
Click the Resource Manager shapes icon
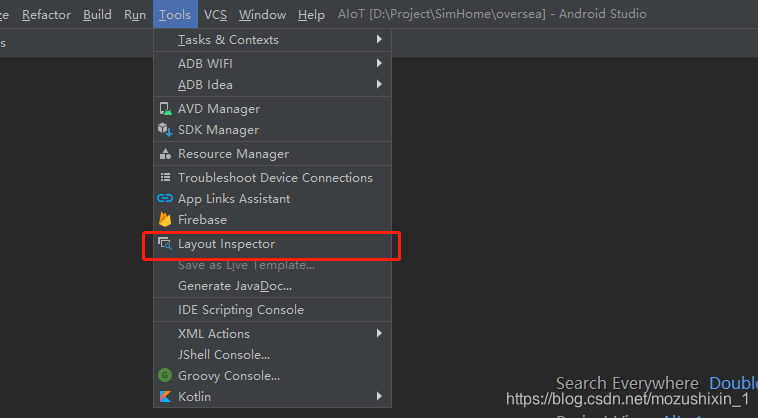(x=165, y=154)
